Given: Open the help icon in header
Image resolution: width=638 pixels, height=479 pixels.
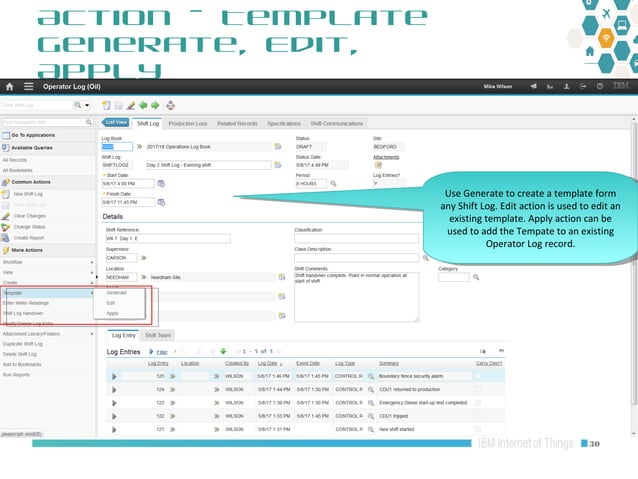Looking at the screenshot, I should (600, 86).
